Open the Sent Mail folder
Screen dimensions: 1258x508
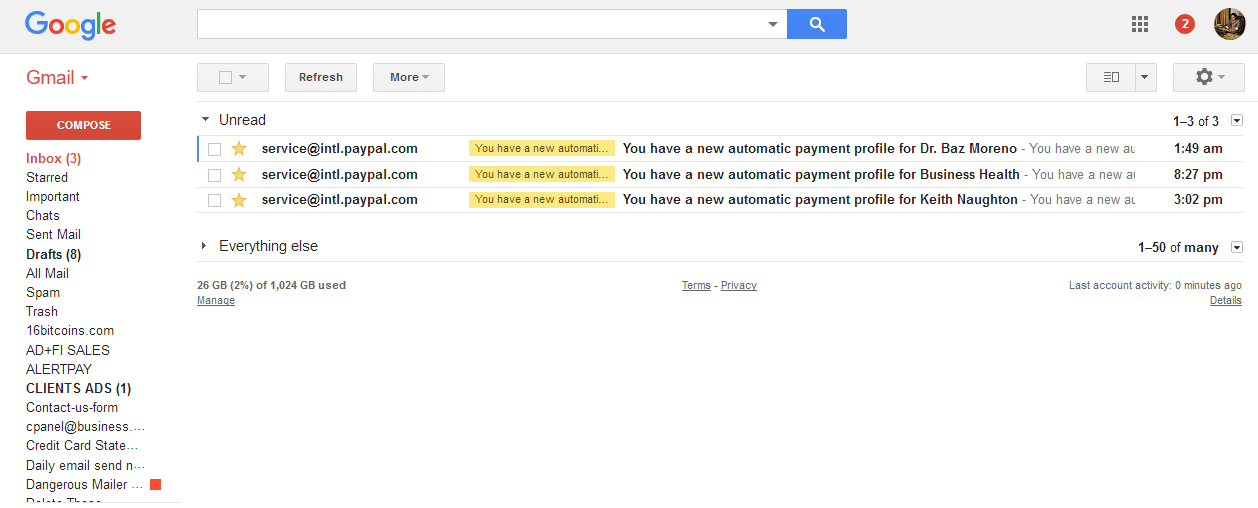coord(53,235)
